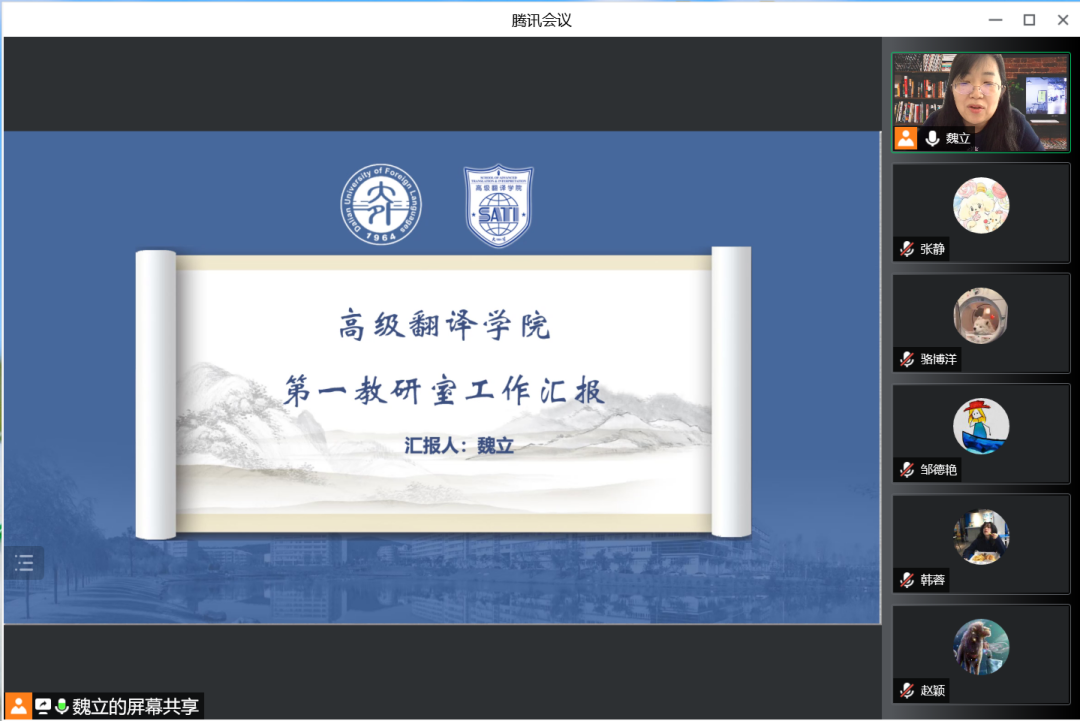This screenshot has height=721, width=1080.
Task: Click 赵颖's muted microphone icon
Action: [906, 690]
